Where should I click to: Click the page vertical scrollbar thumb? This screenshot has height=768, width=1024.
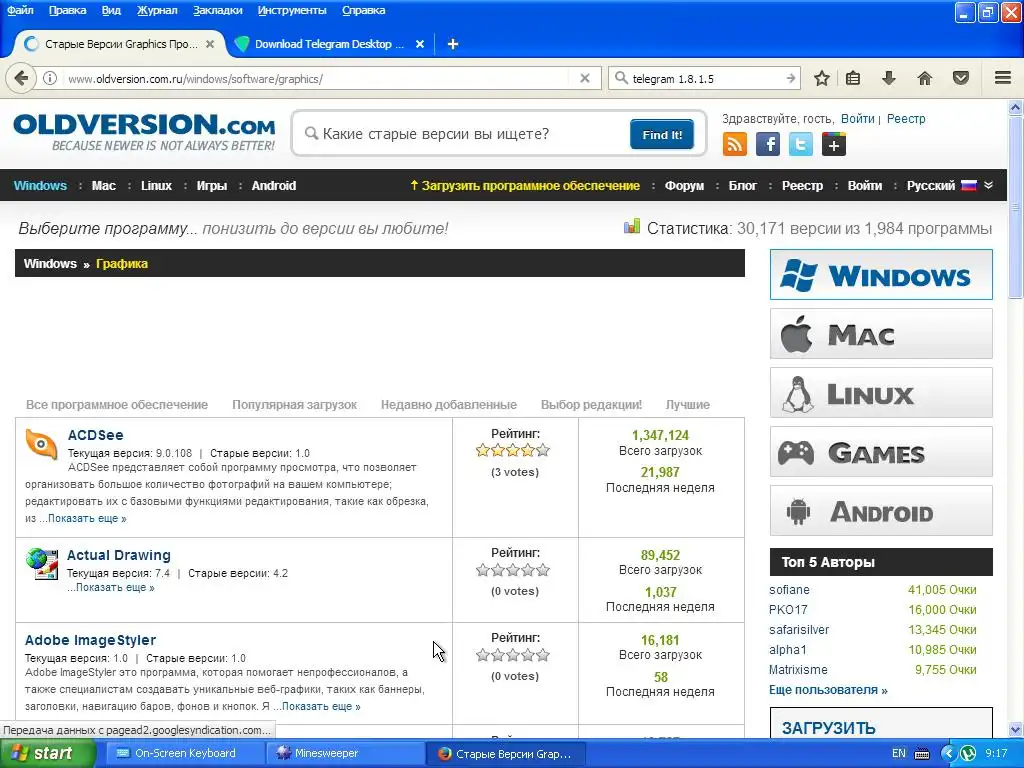[x=1015, y=208]
